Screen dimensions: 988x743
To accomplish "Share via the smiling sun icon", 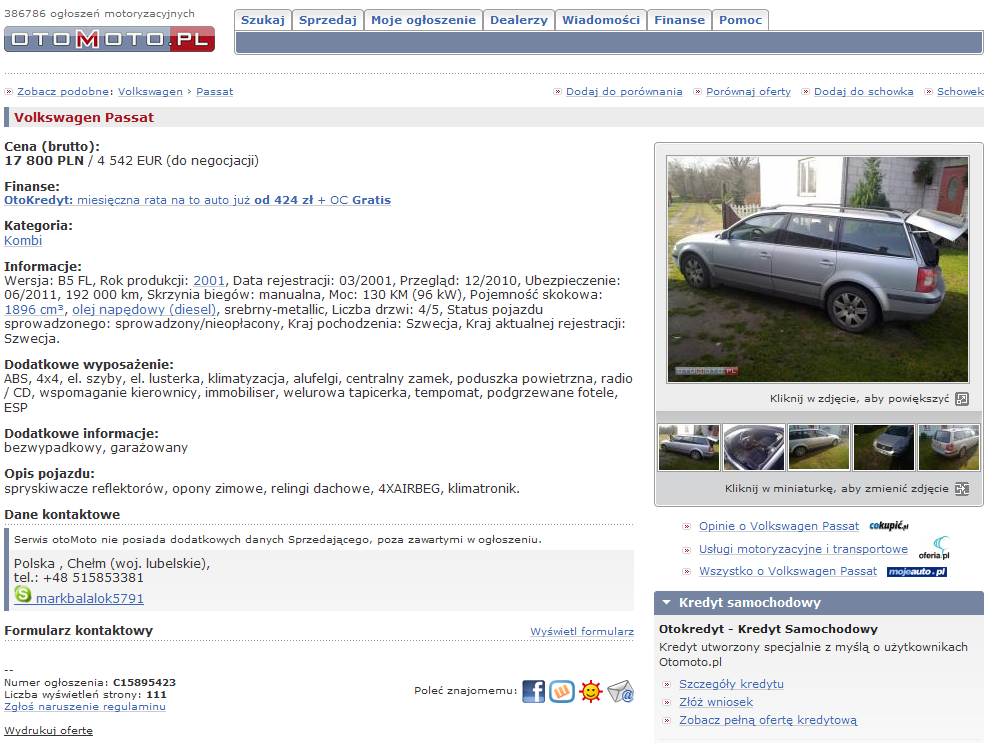I will pos(590,691).
